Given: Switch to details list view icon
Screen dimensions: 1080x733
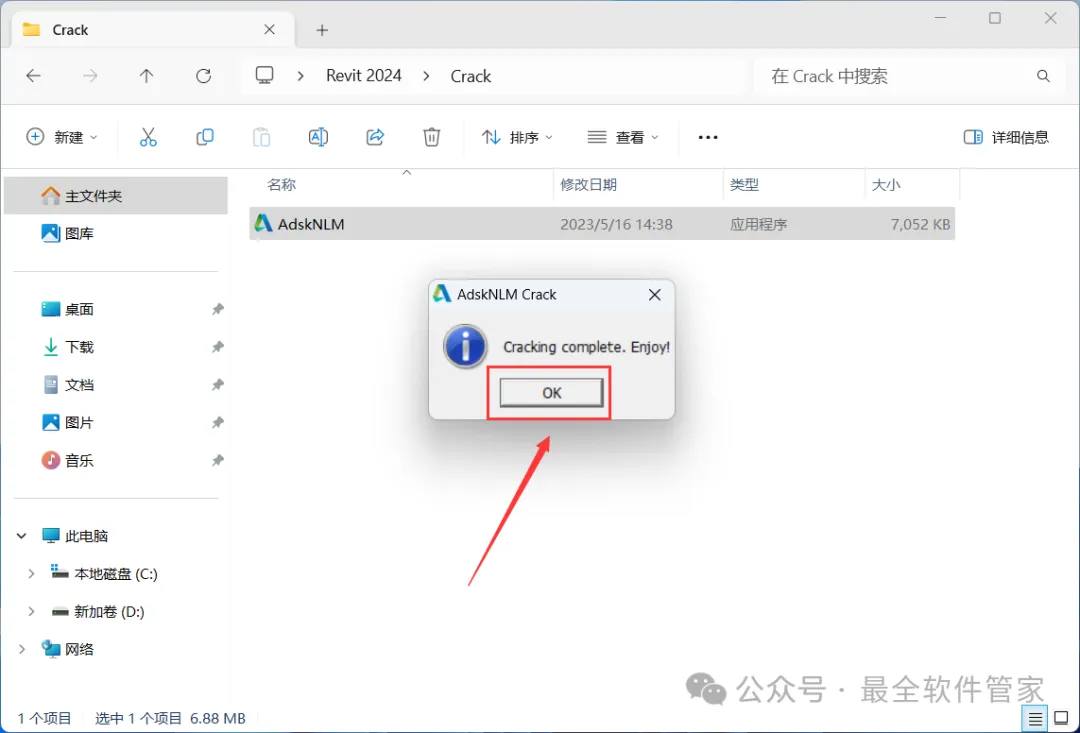Looking at the screenshot, I should coord(1035,719).
